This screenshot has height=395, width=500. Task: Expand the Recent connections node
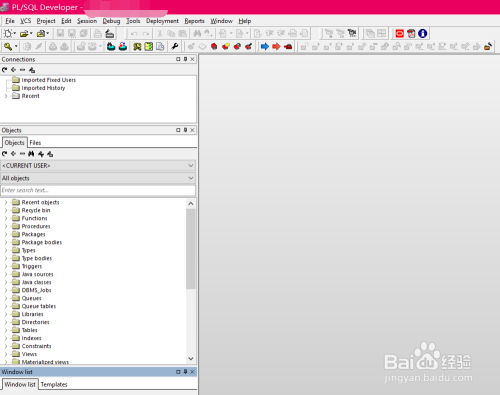coord(6,96)
